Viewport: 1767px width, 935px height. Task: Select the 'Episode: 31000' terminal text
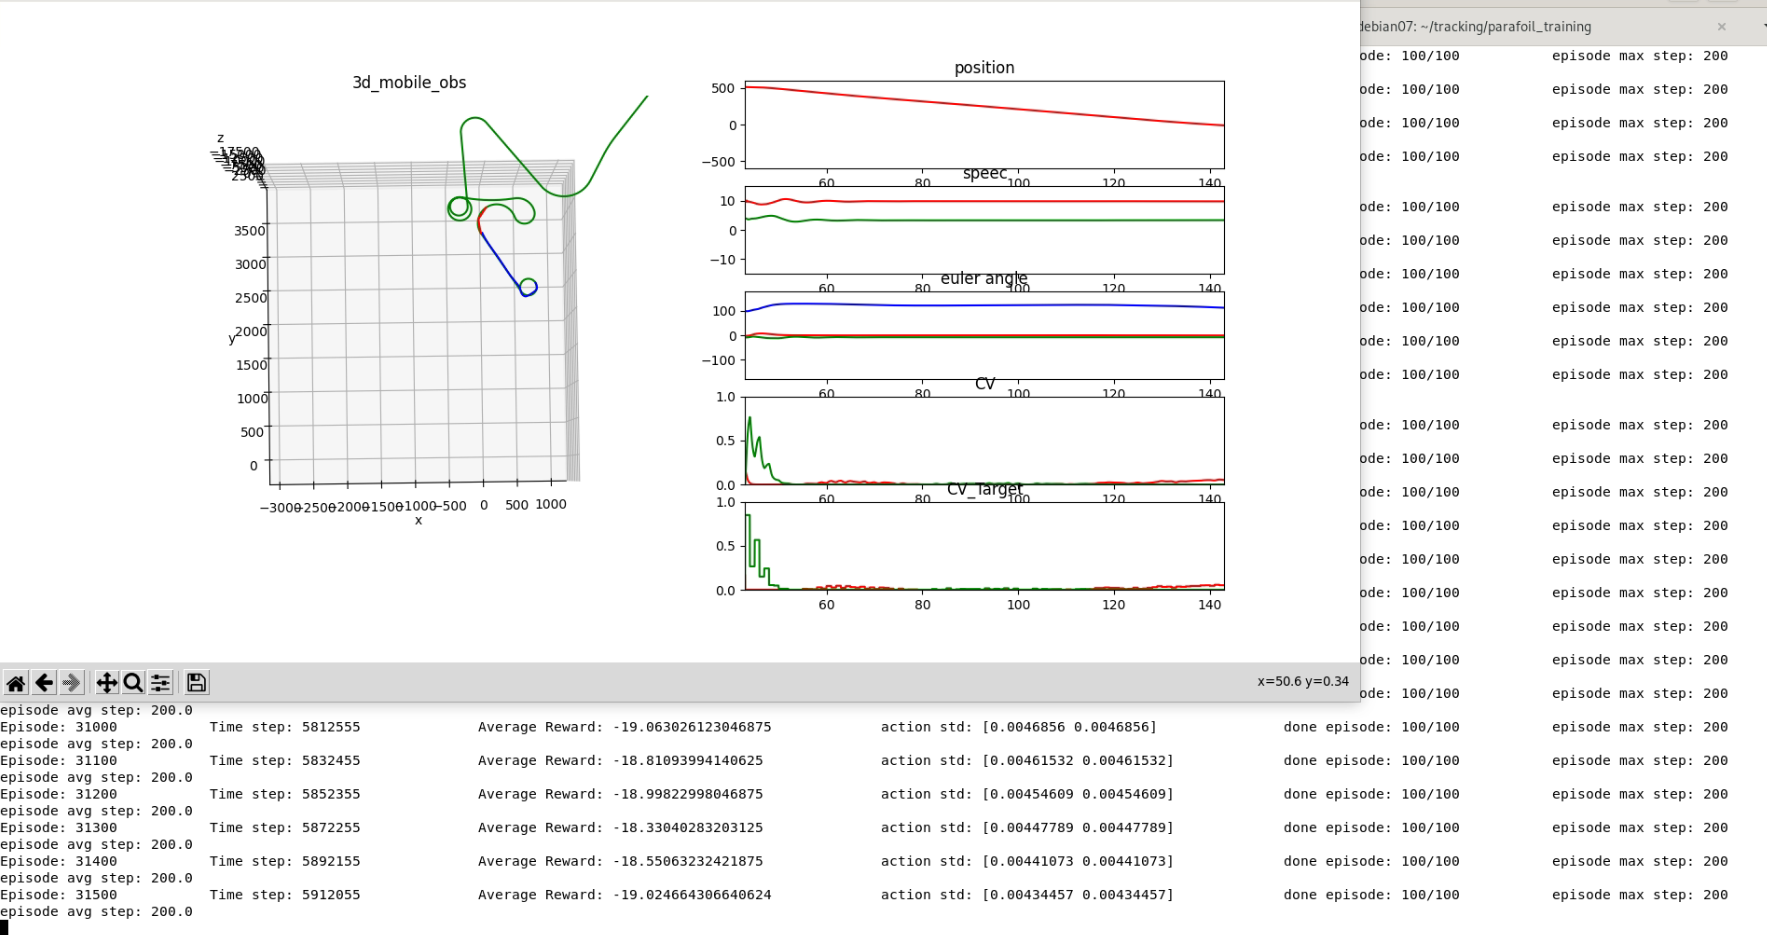[x=58, y=727]
